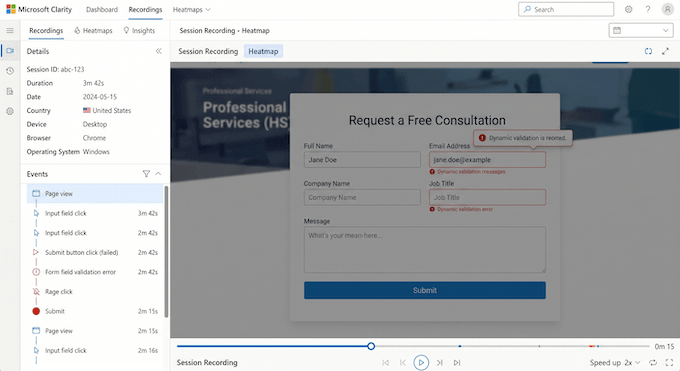Select Input field click event at 2m 16s
This screenshot has width=680, height=371.
tap(95, 350)
